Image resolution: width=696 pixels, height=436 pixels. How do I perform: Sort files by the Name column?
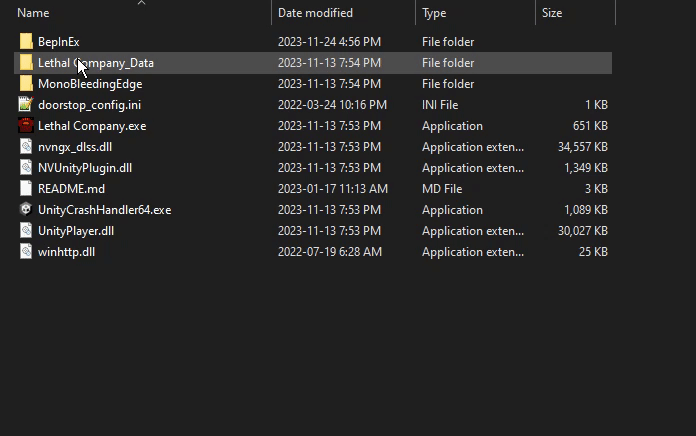[x=34, y=13]
